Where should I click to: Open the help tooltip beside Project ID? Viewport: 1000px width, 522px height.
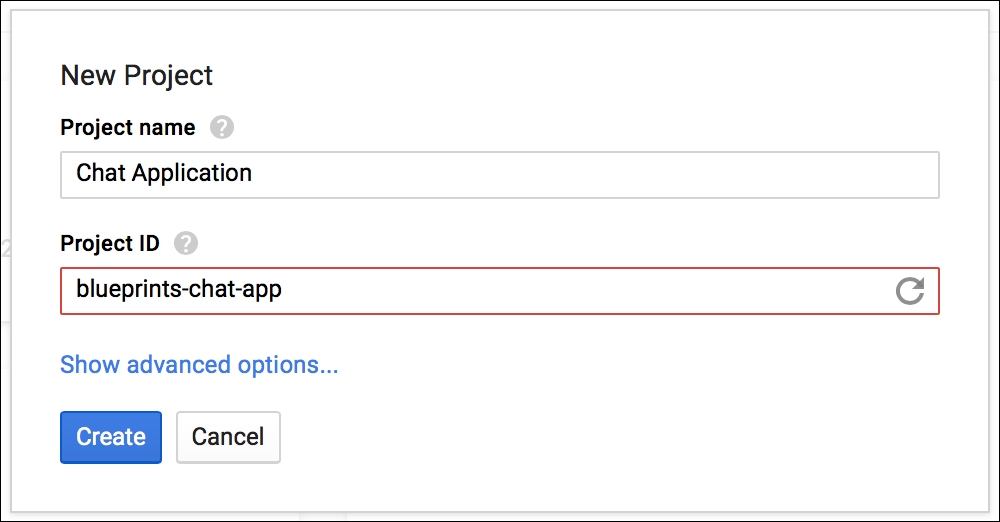pyautogui.click(x=186, y=243)
